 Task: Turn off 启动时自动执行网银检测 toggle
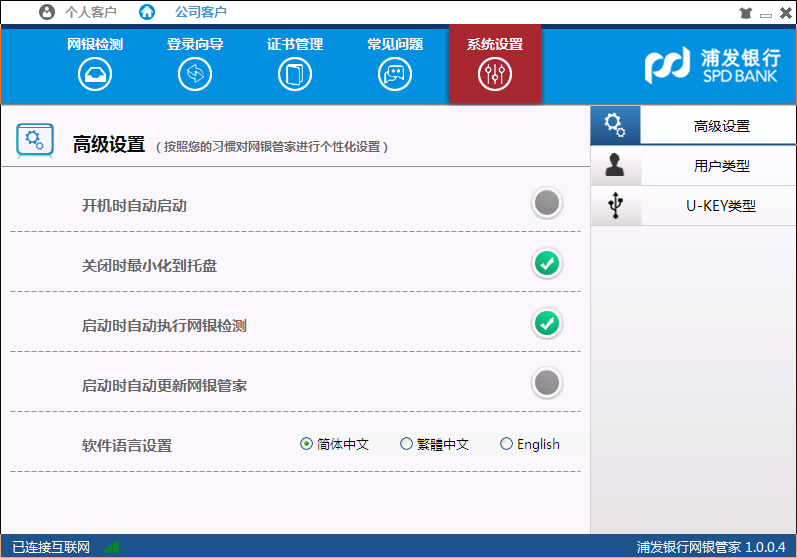[546, 323]
